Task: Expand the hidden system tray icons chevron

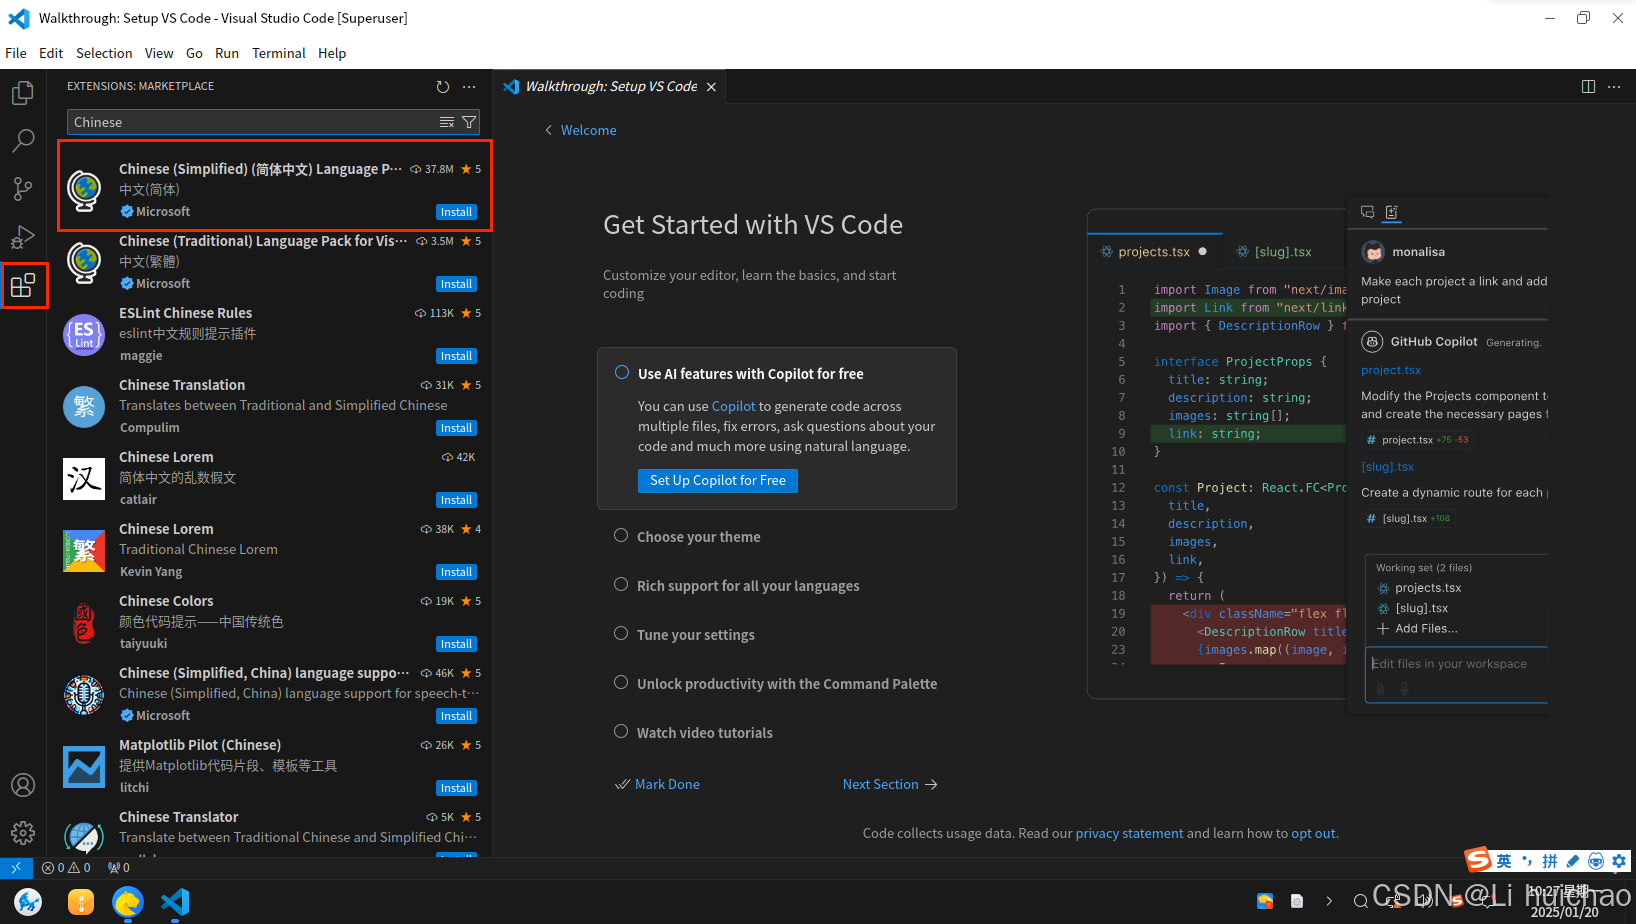Action: click(x=1329, y=901)
